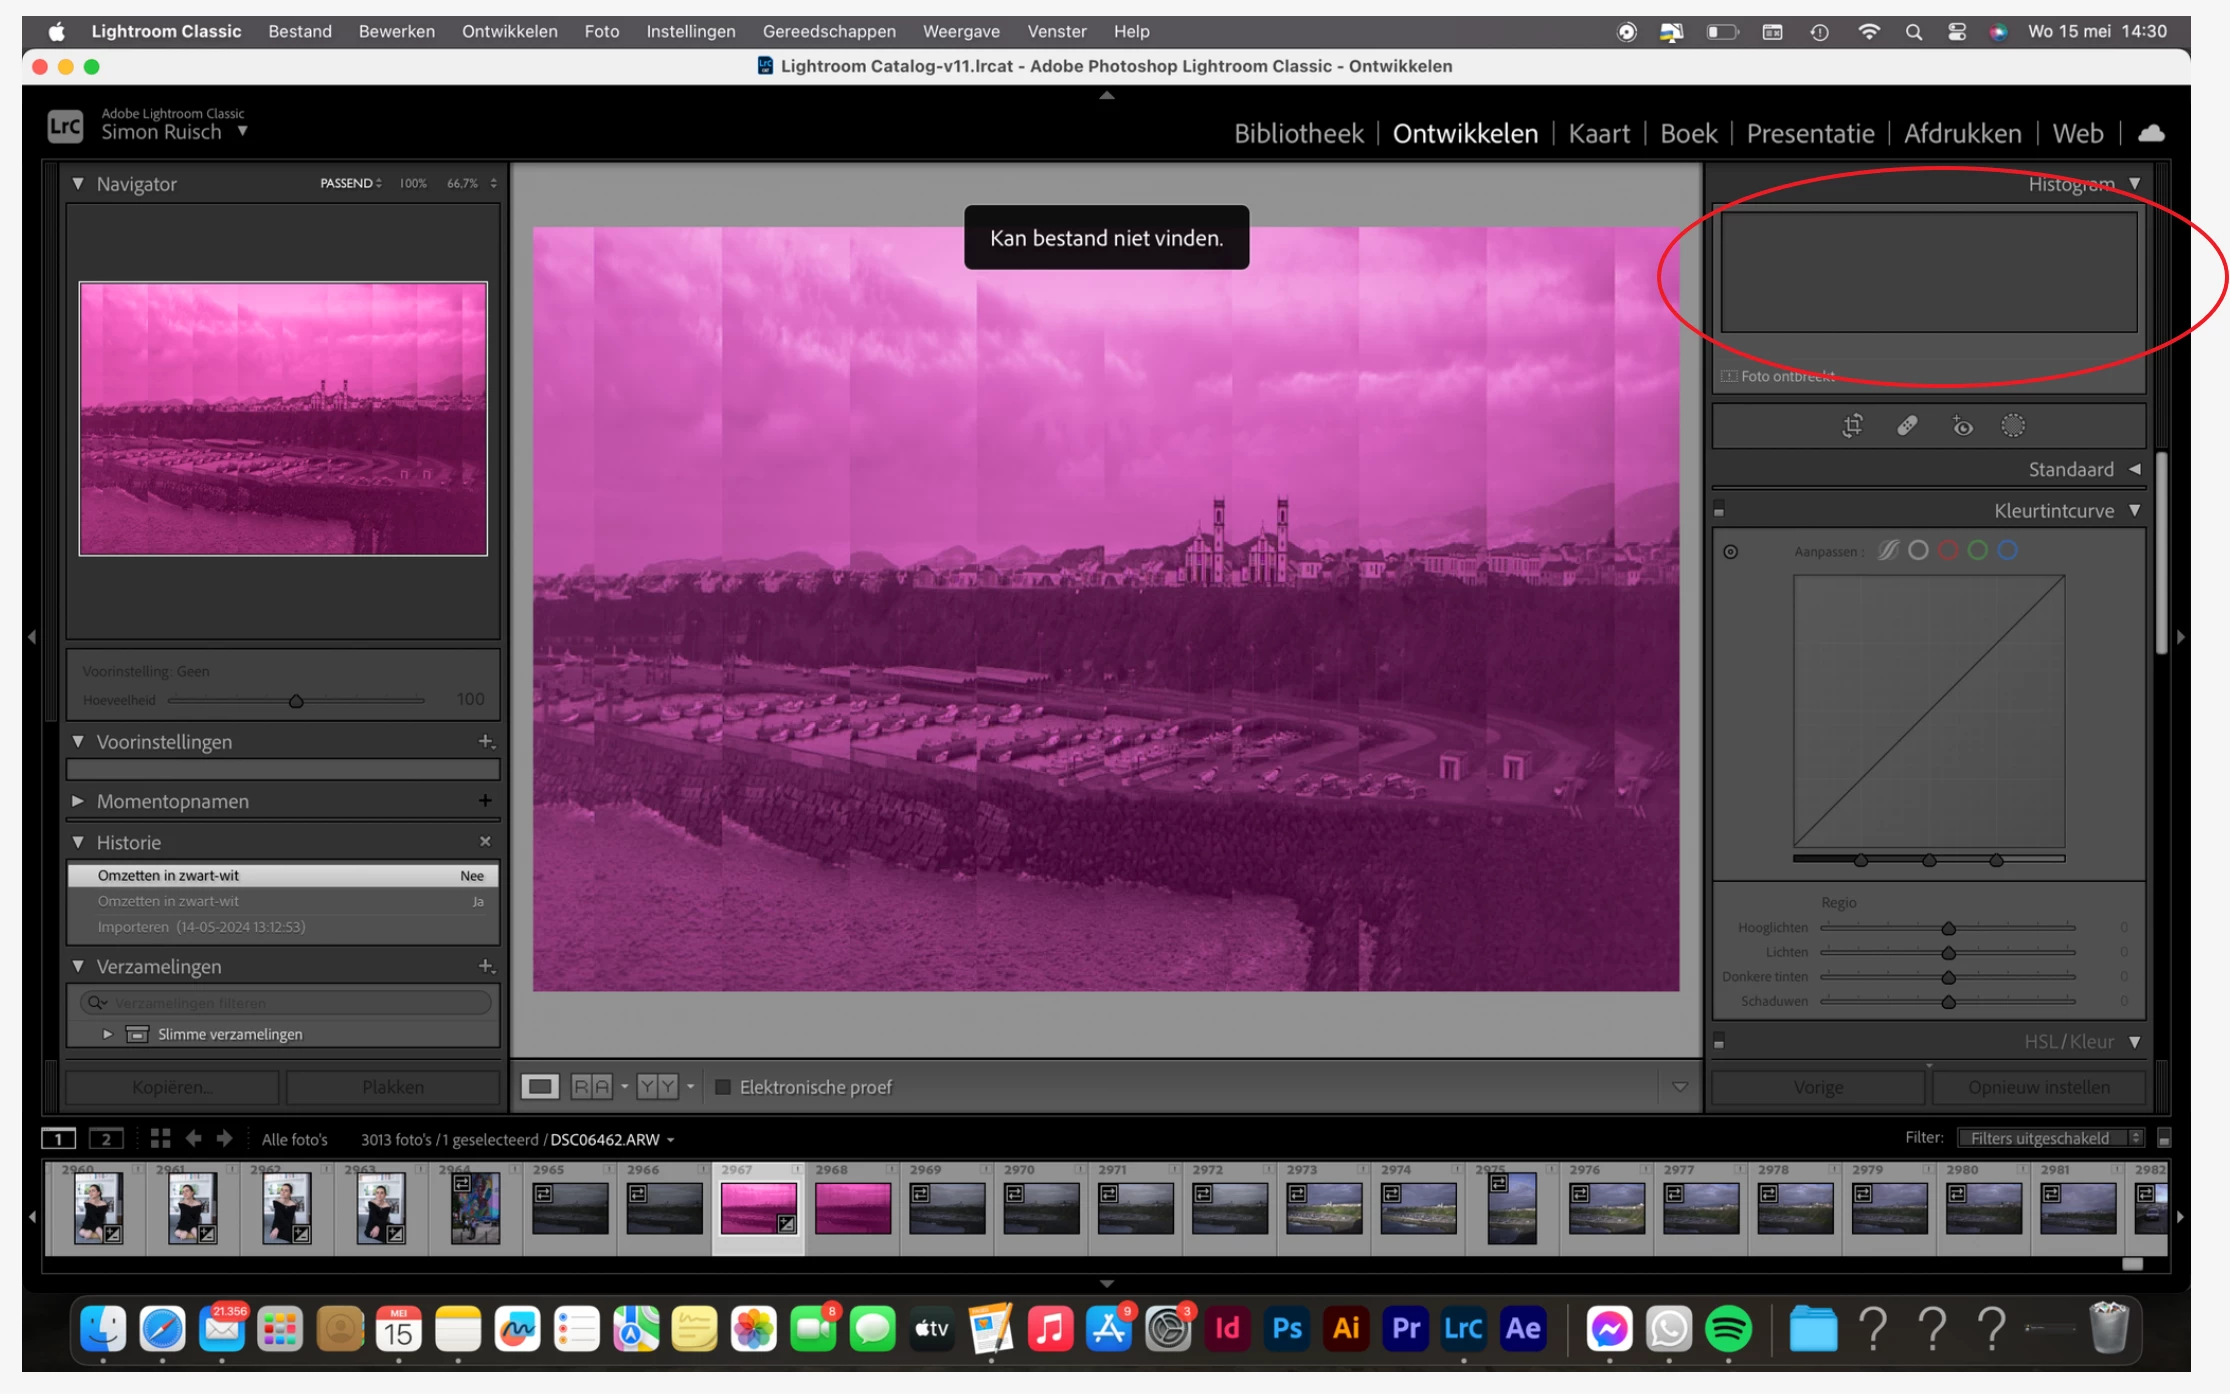The width and height of the screenshot is (2230, 1398).
Task: Click the Opnieuw instellen button
Action: [x=2038, y=1087]
